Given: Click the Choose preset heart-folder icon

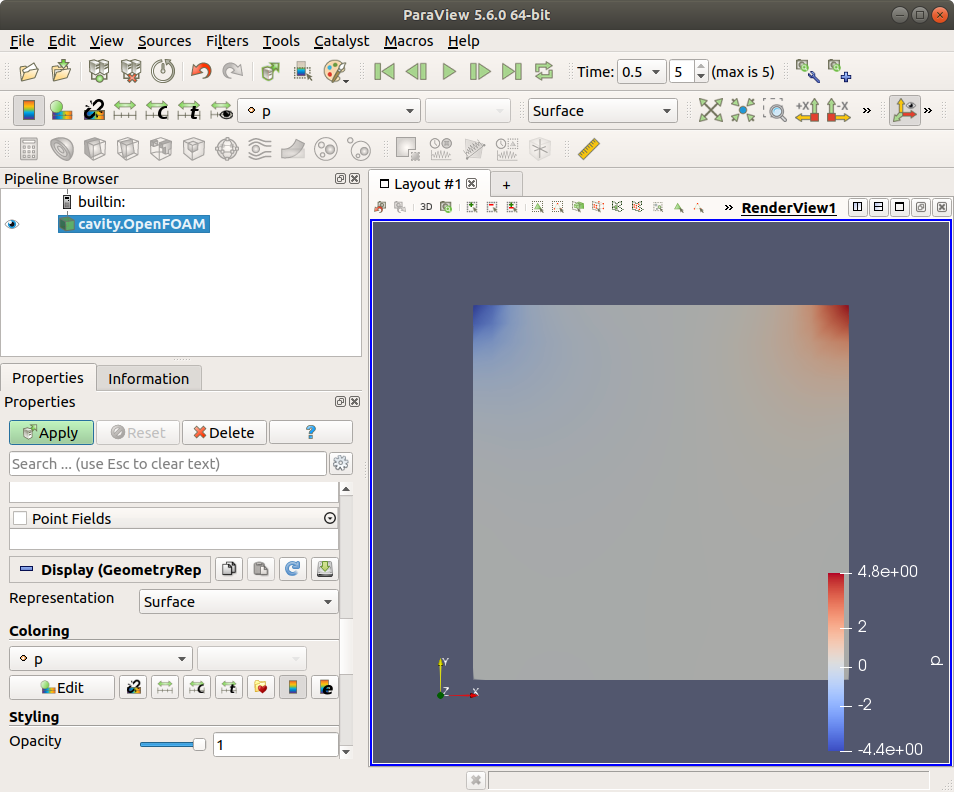Looking at the screenshot, I should (261, 687).
